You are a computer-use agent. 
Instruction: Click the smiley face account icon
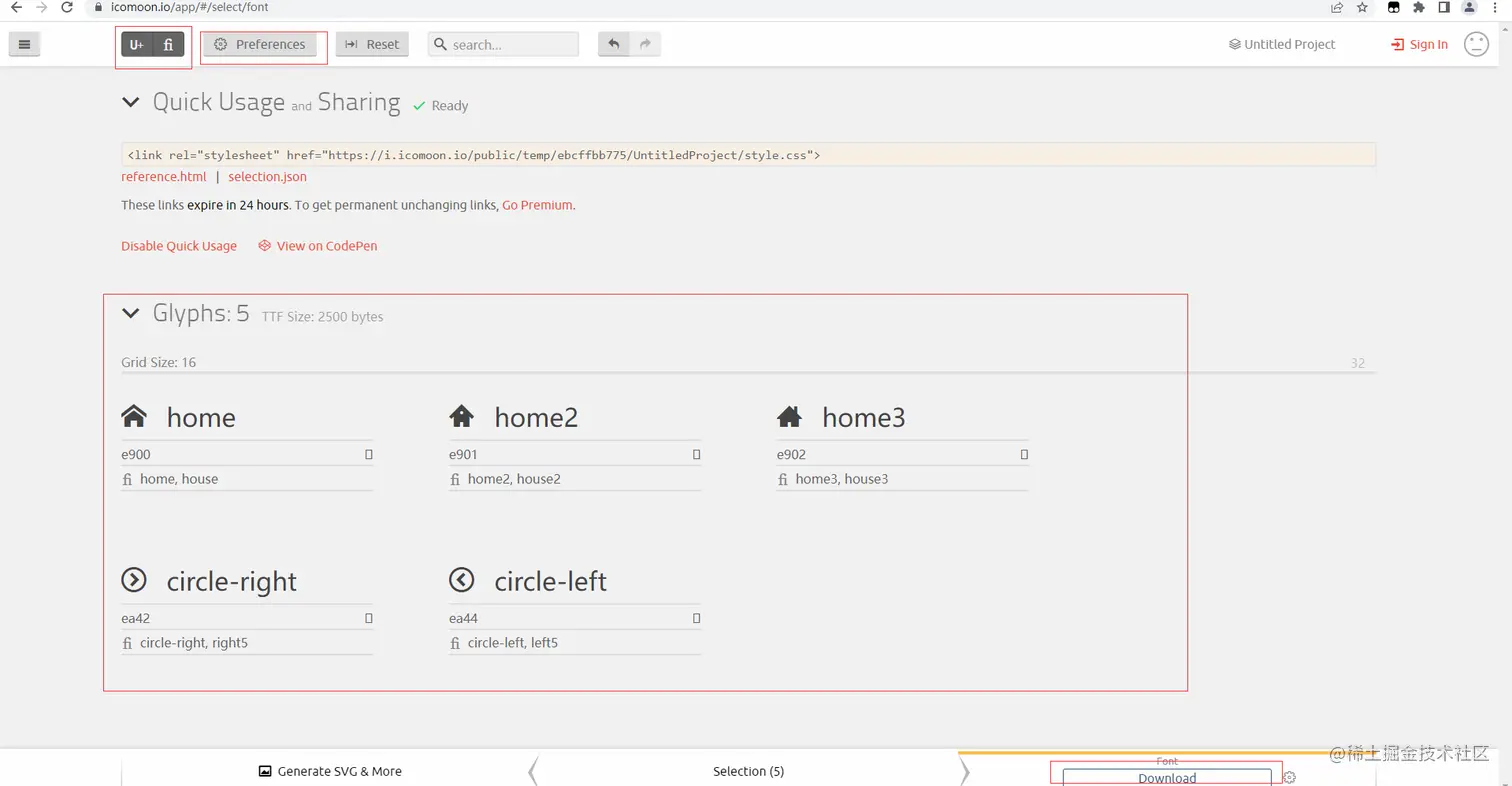[x=1477, y=44]
